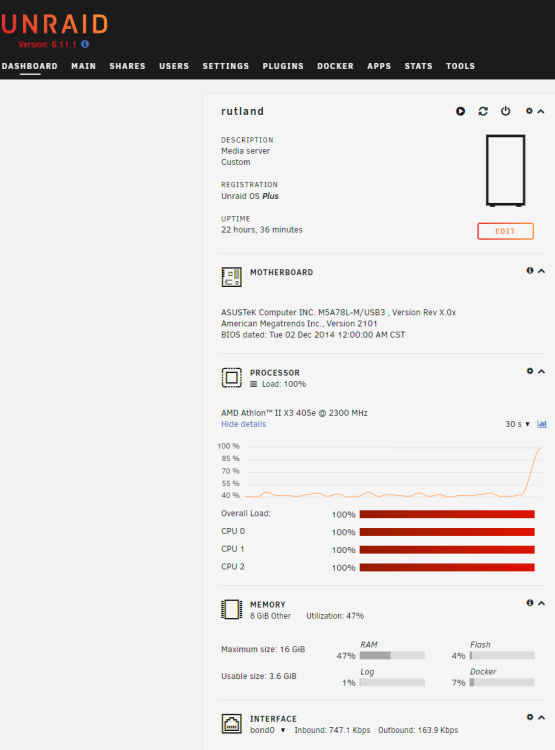Click the Processor chip icon
Screen dimensions: 555x750
click(x=232, y=377)
